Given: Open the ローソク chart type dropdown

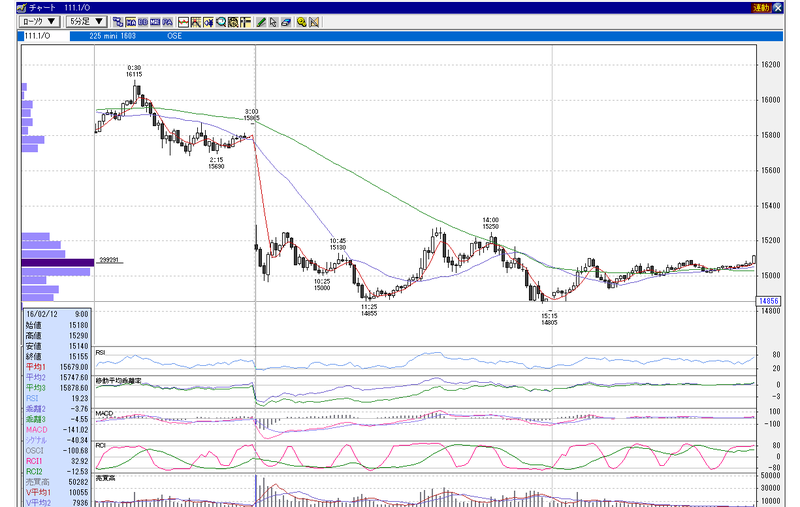Looking at the screenshot, I should point(39,21).
